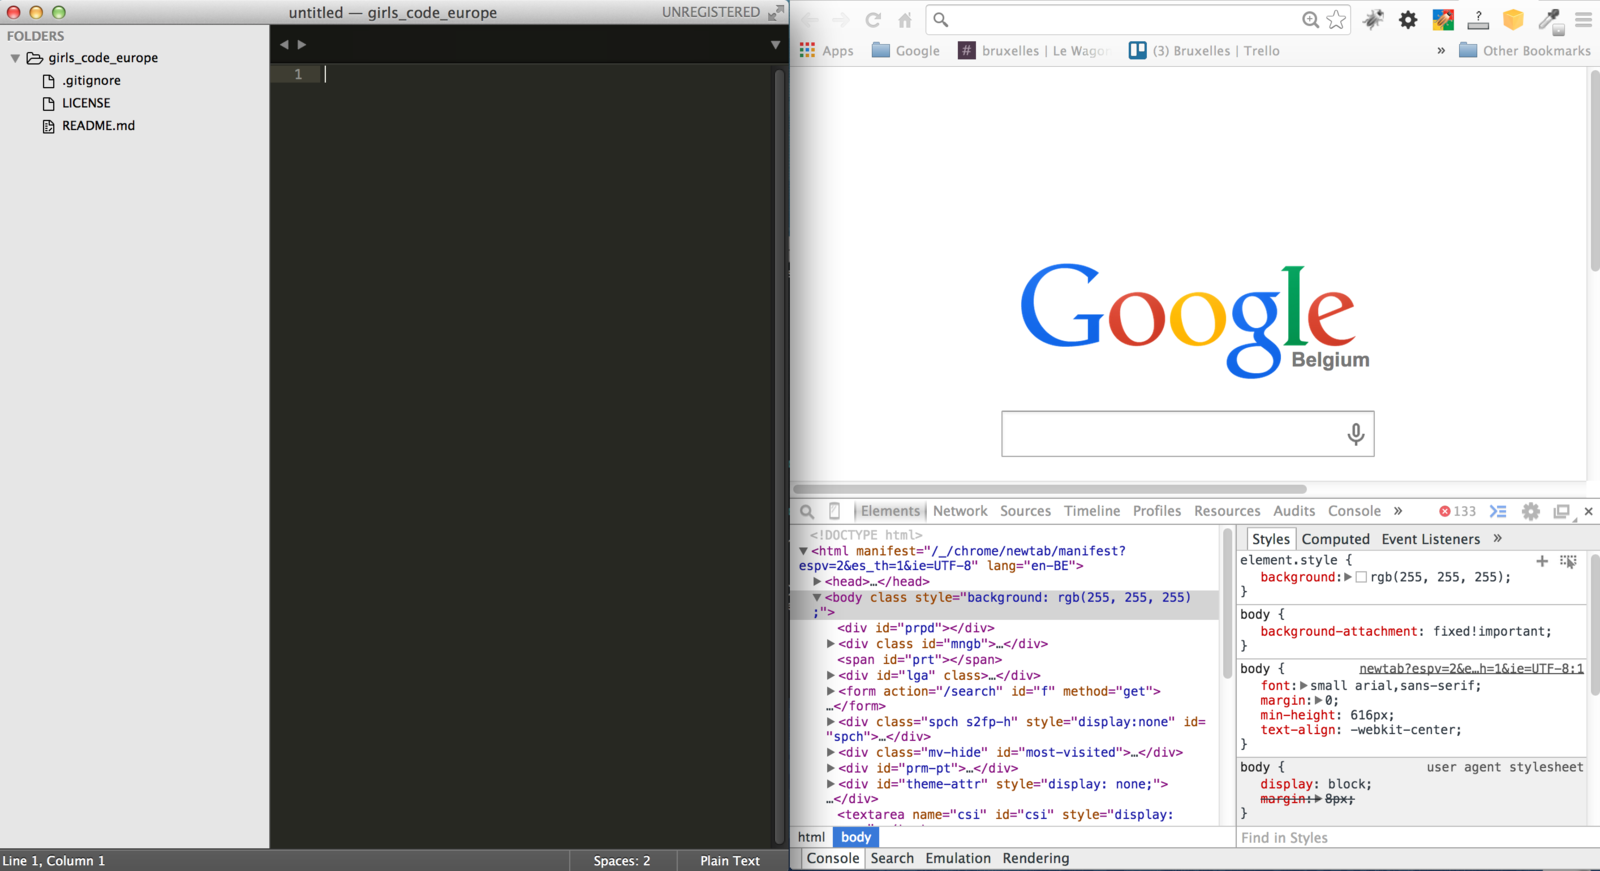
Task: Open the Computed styles tab
Action: coord(1335,539)
